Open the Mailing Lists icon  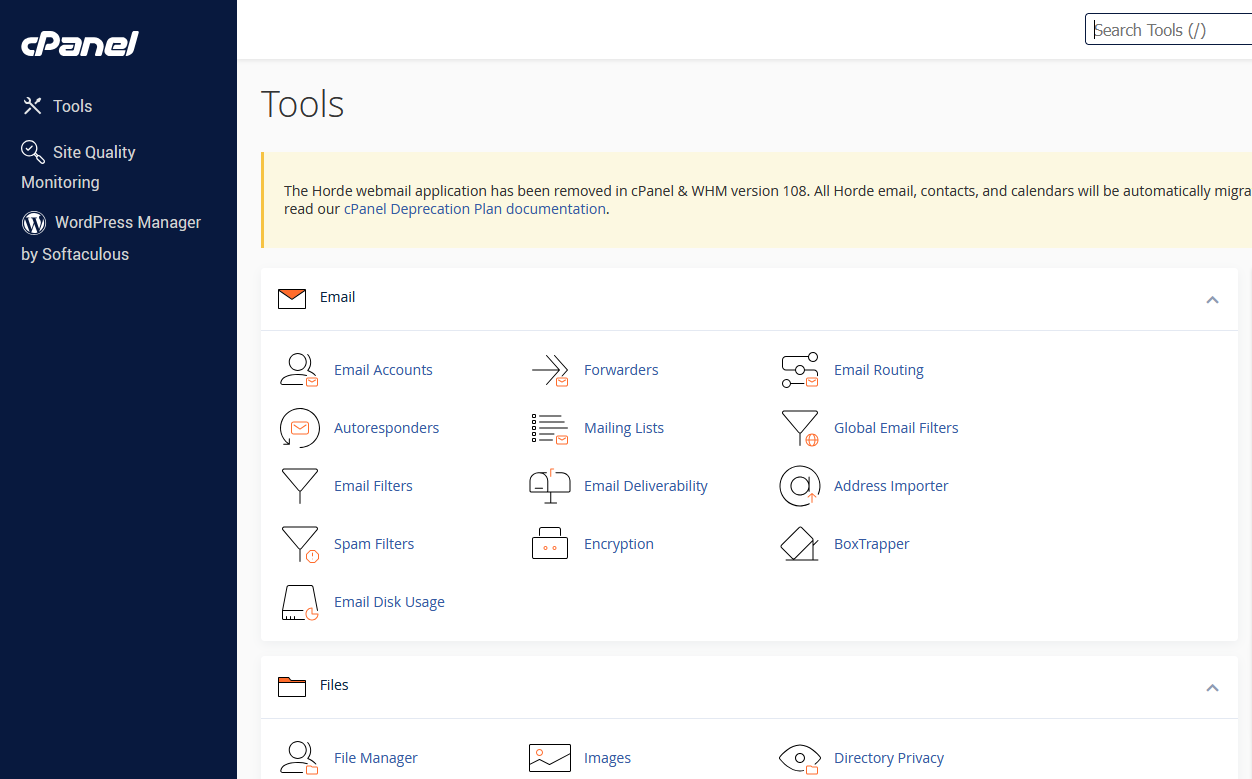point(549,428)
